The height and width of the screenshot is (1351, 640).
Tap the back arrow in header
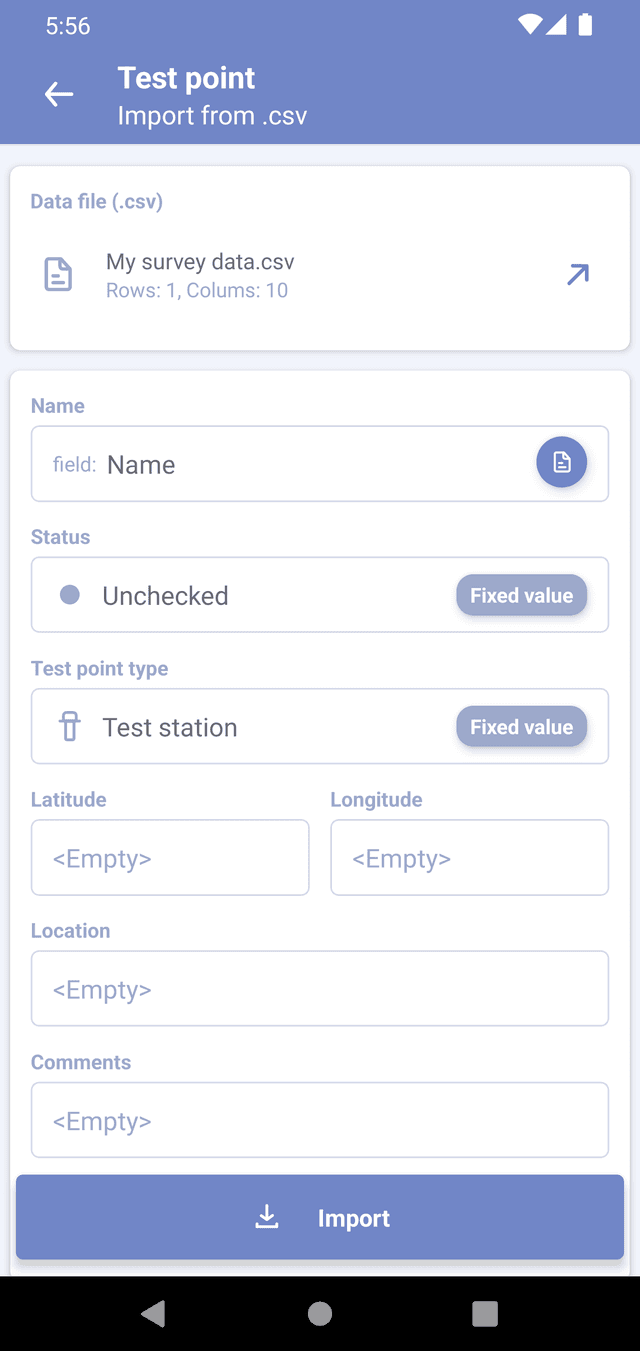pos(59,95)
